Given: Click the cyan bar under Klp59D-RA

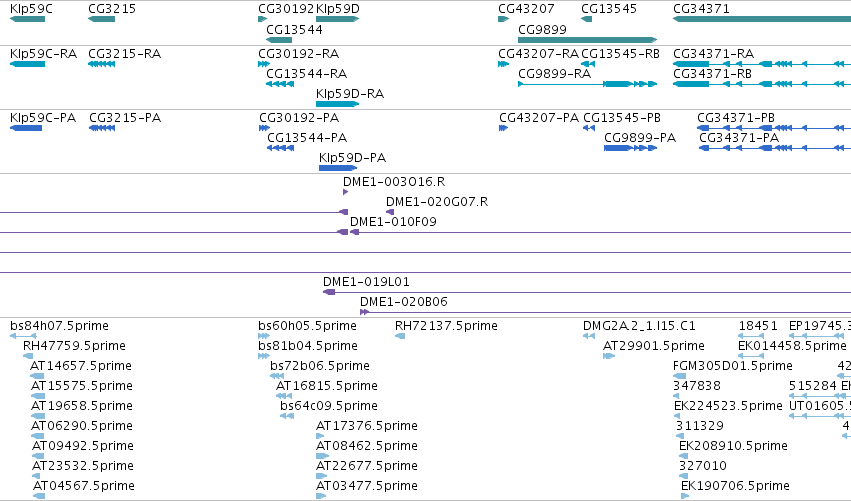Looking at the screenshot, I should [x=338, y=104].
